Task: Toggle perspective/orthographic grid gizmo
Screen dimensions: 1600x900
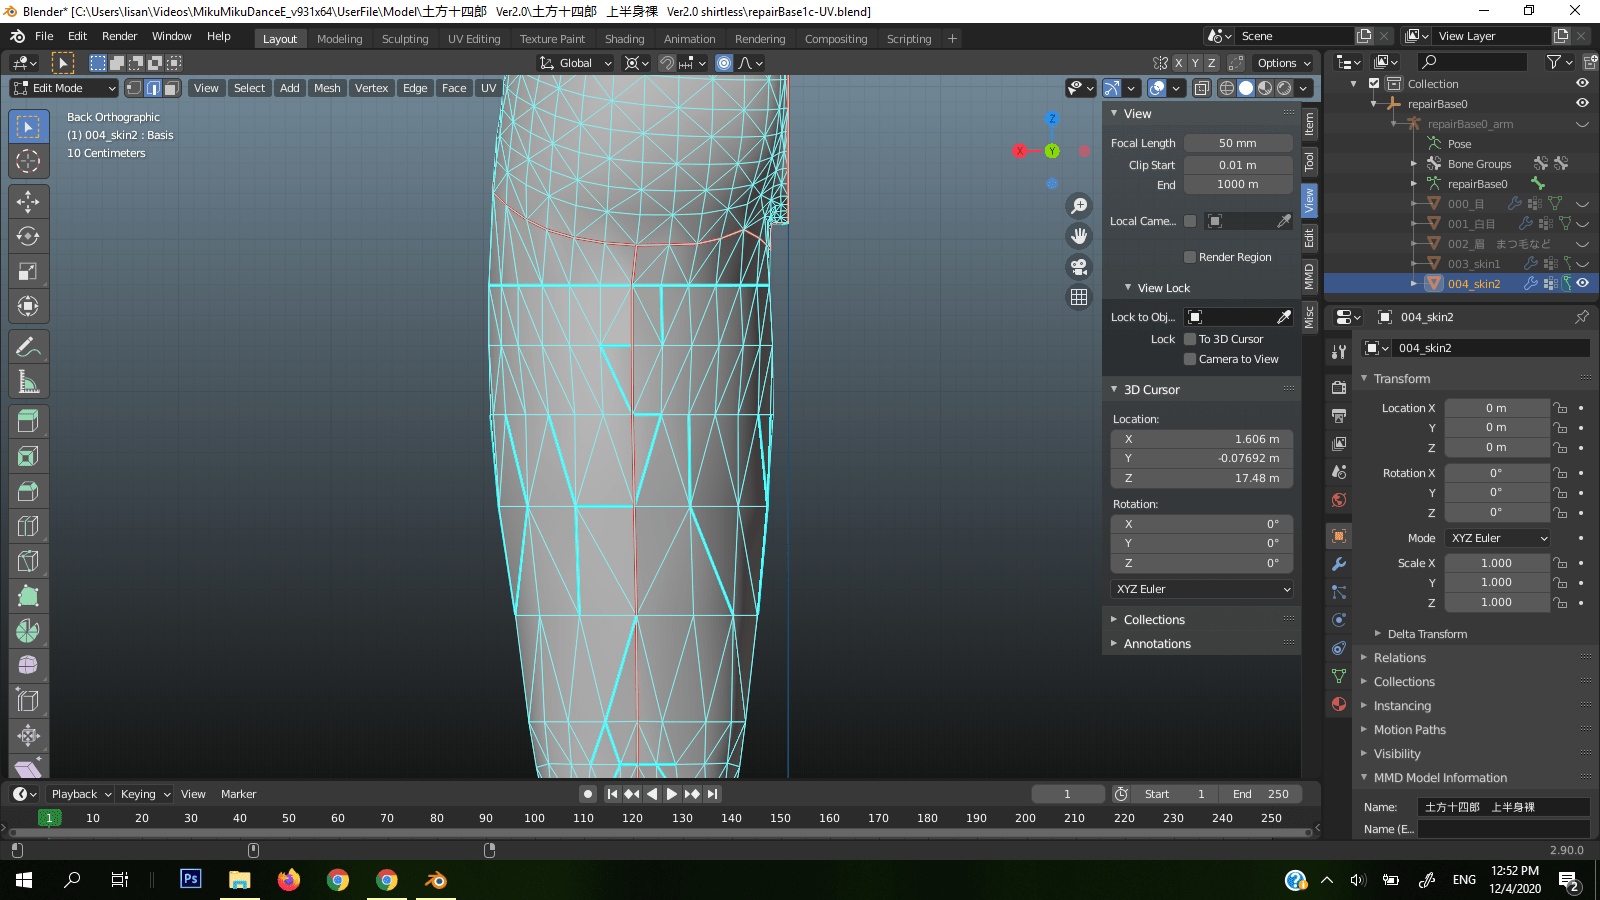Action: click(x=1079, y=297)
